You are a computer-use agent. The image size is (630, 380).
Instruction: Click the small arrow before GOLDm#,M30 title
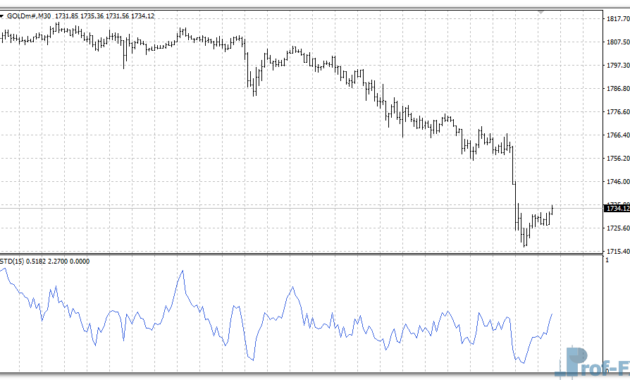2,16
